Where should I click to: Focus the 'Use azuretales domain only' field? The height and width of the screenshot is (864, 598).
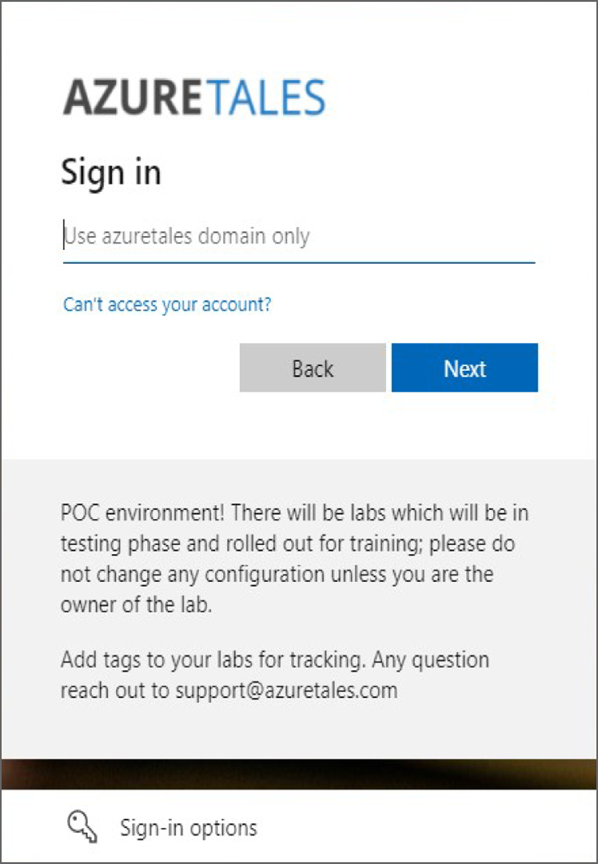coord(299,236)
